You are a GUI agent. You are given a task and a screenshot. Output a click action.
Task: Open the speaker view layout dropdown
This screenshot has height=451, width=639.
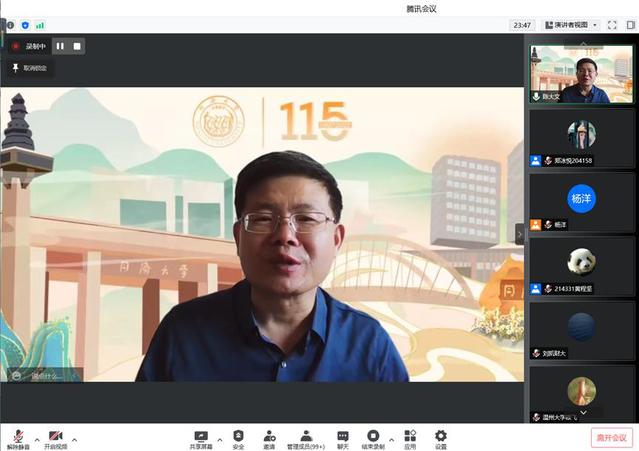click(x=571, y=25)
